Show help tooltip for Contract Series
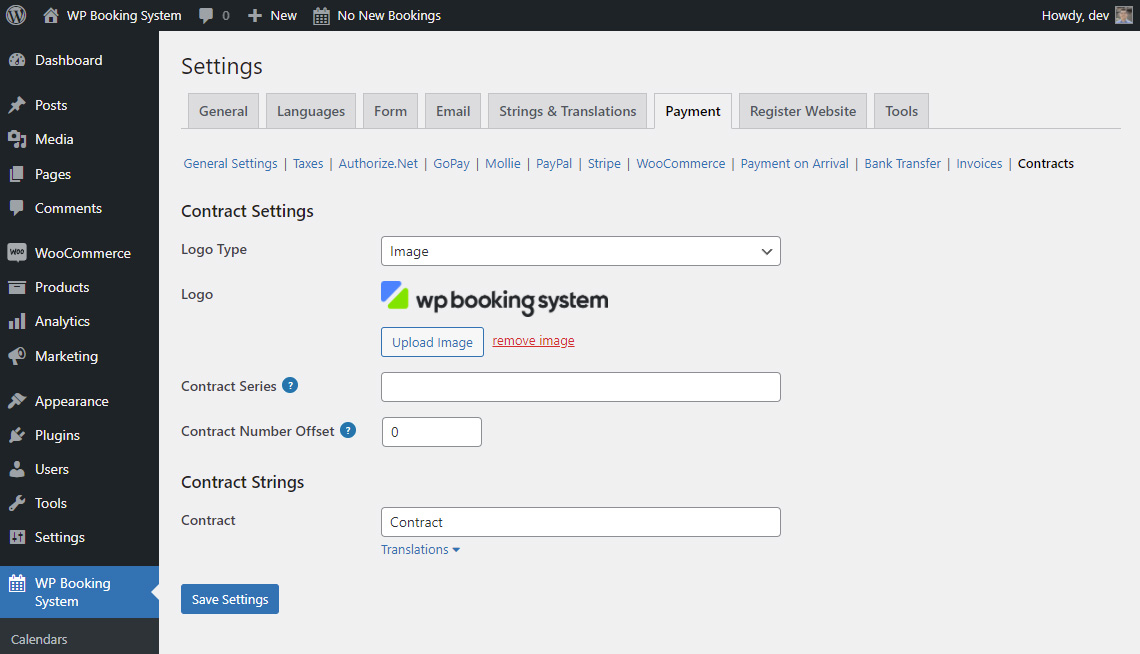The height and width of the screenshot is (654, 1140). click(290, 385)
